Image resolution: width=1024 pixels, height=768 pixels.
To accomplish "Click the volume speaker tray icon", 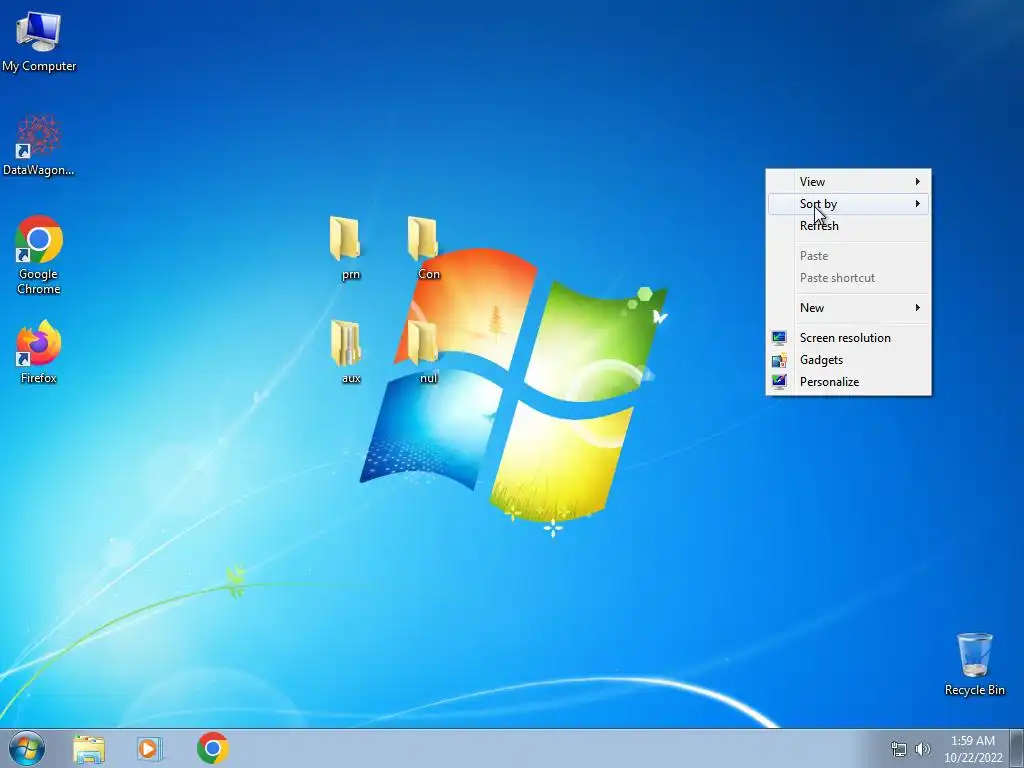I will click(x=922, y=749).
